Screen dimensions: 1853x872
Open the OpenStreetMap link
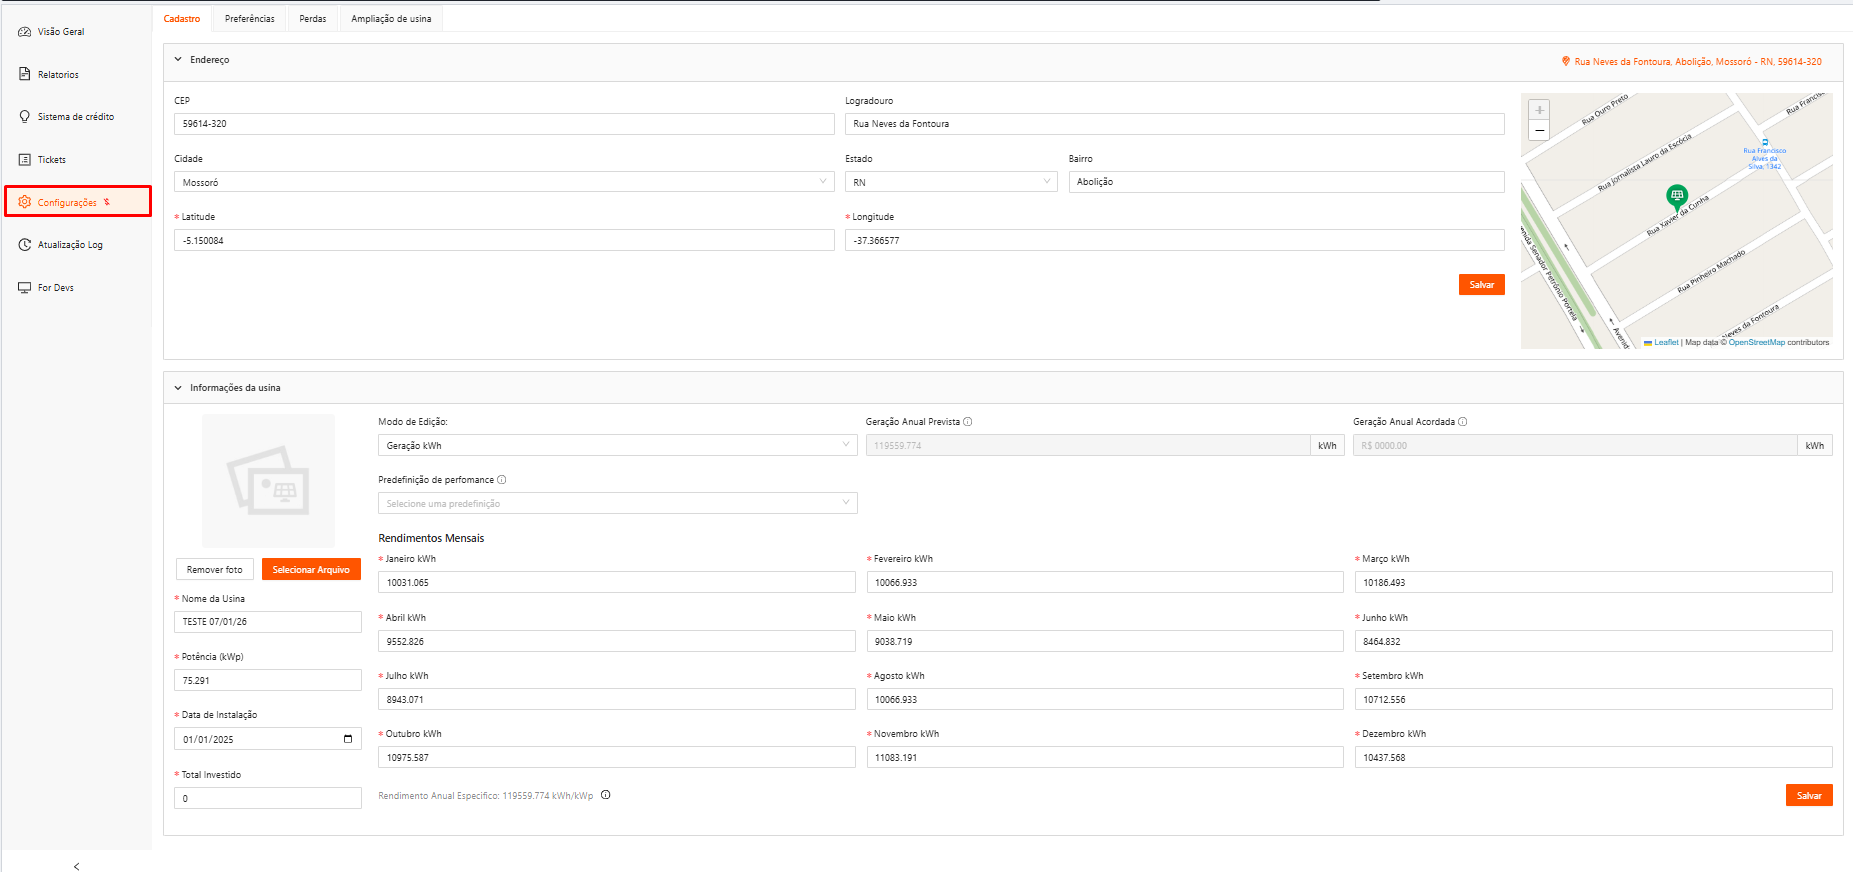tap(1757, 342)
